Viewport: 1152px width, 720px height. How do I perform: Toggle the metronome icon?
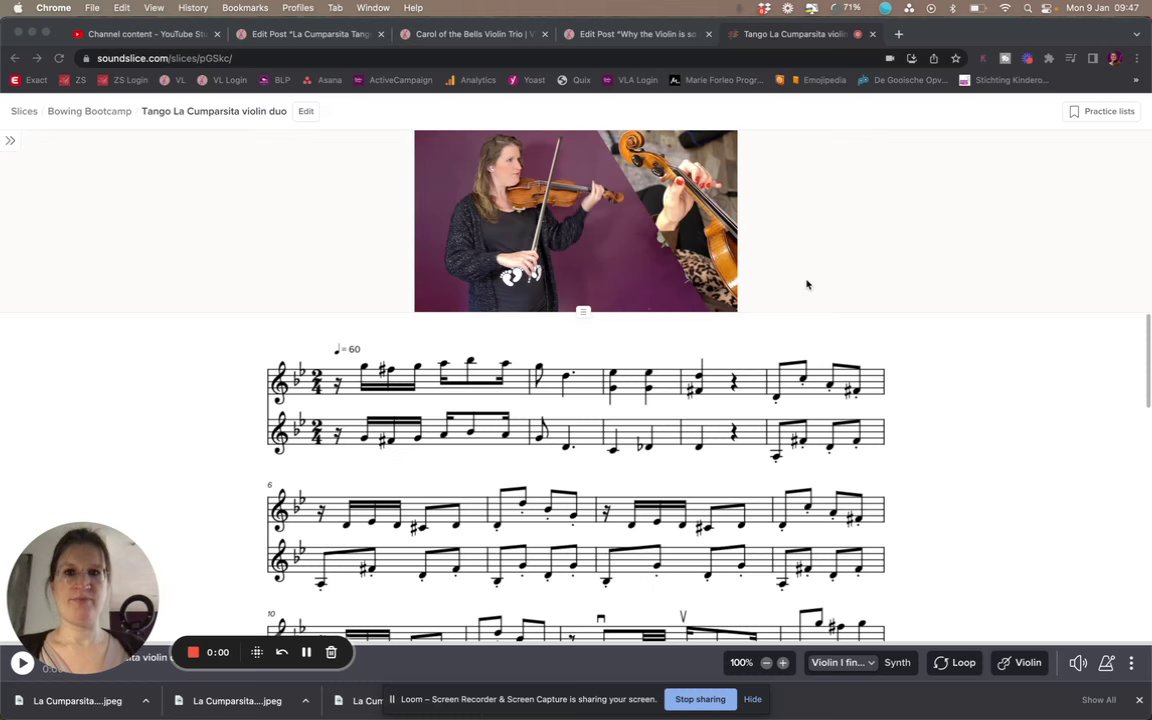(1106, 663)
